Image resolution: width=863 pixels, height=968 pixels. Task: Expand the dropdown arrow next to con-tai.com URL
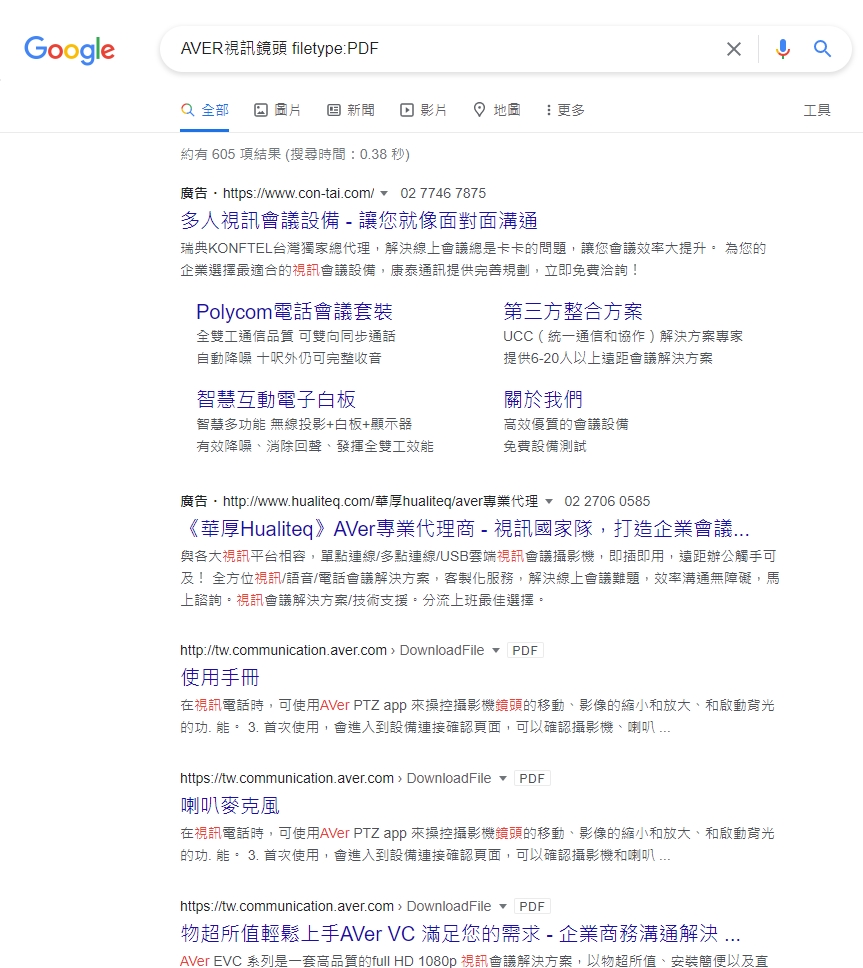384,193
